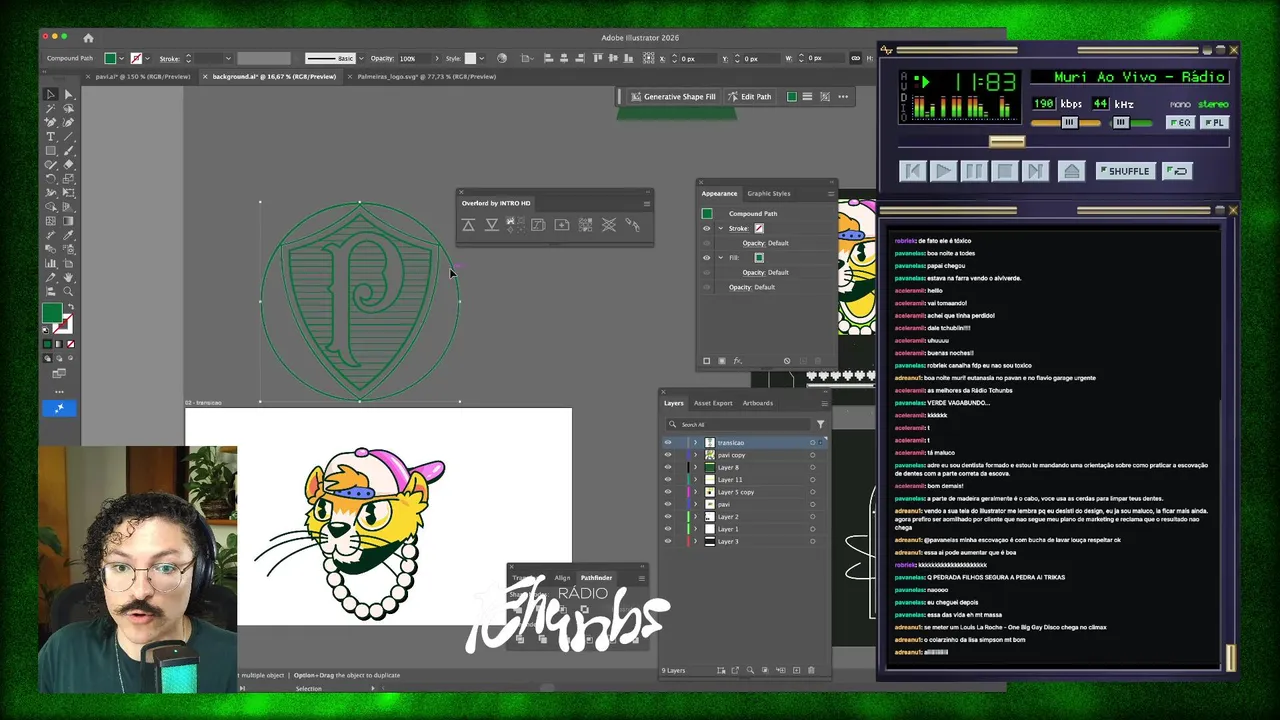Click the last icon in Overlord panel
The width and height of the screenshot is (1280, 720).
pyautogui.click(x=633, y=225)
